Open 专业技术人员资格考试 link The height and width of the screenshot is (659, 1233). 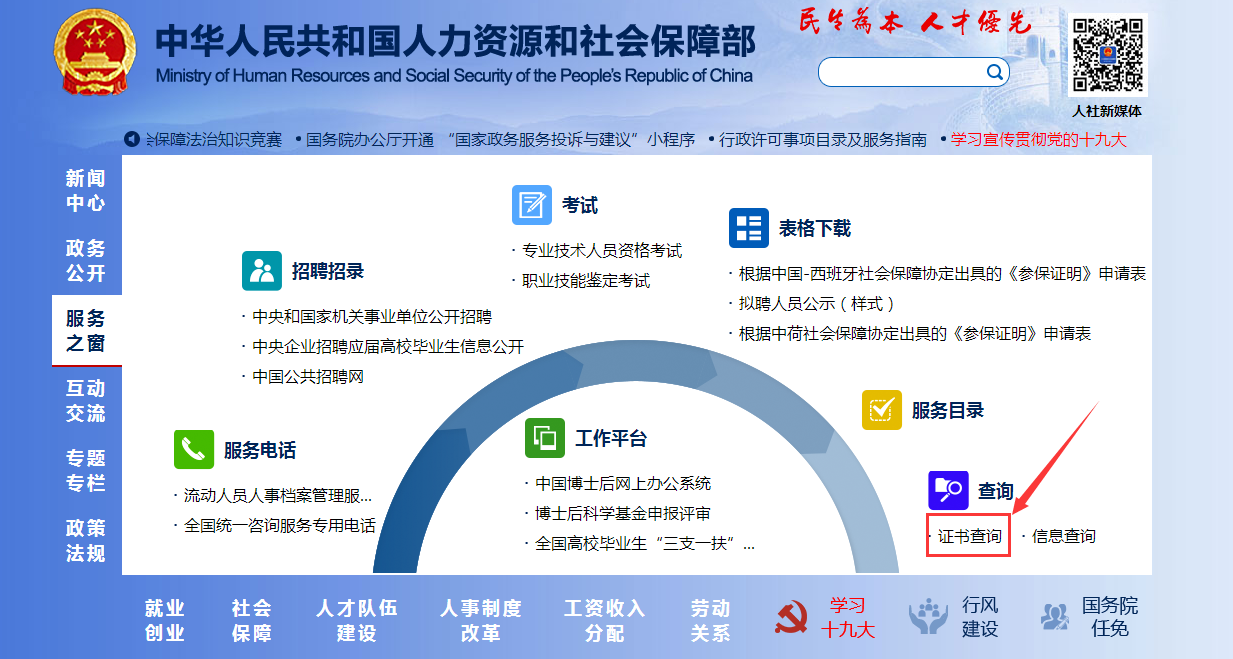tap(602, 250)
